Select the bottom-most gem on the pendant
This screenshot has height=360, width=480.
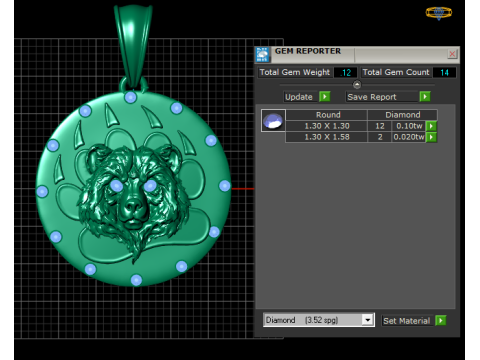136,280
